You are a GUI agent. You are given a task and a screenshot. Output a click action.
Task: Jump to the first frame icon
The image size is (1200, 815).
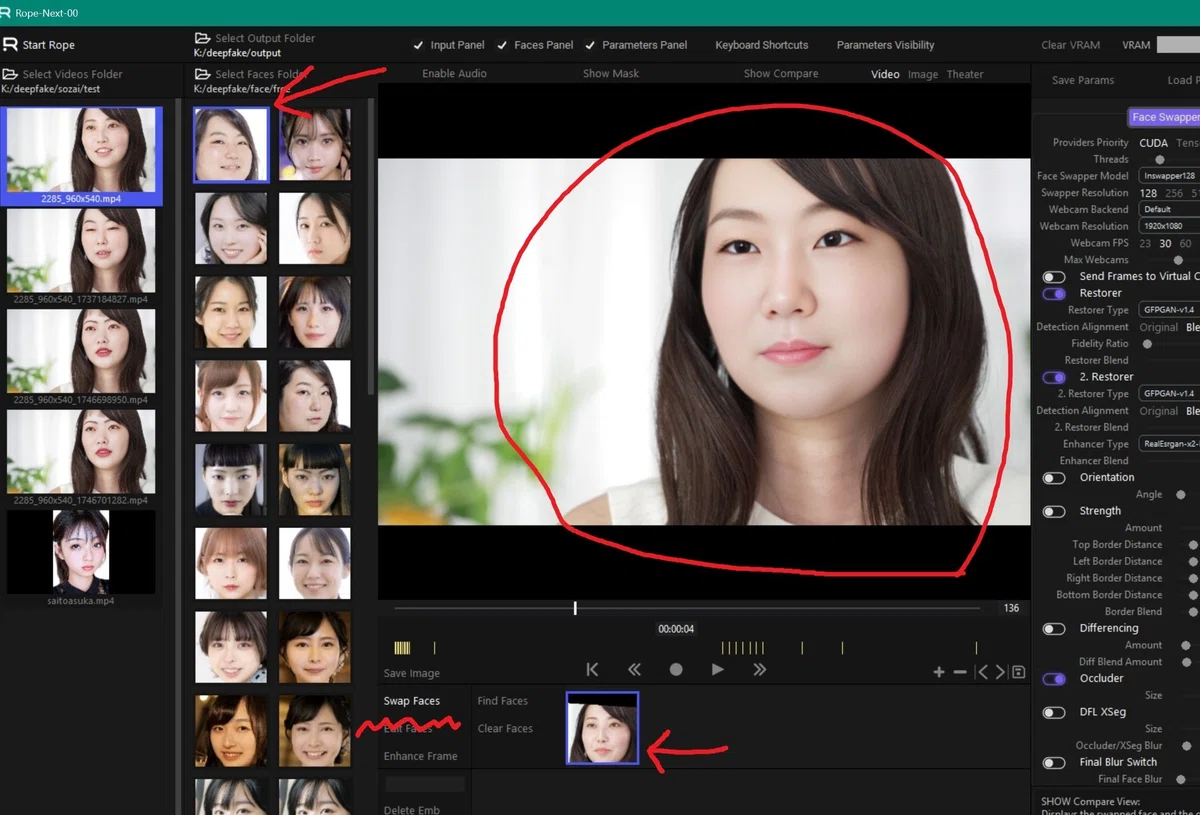point(592,670)
